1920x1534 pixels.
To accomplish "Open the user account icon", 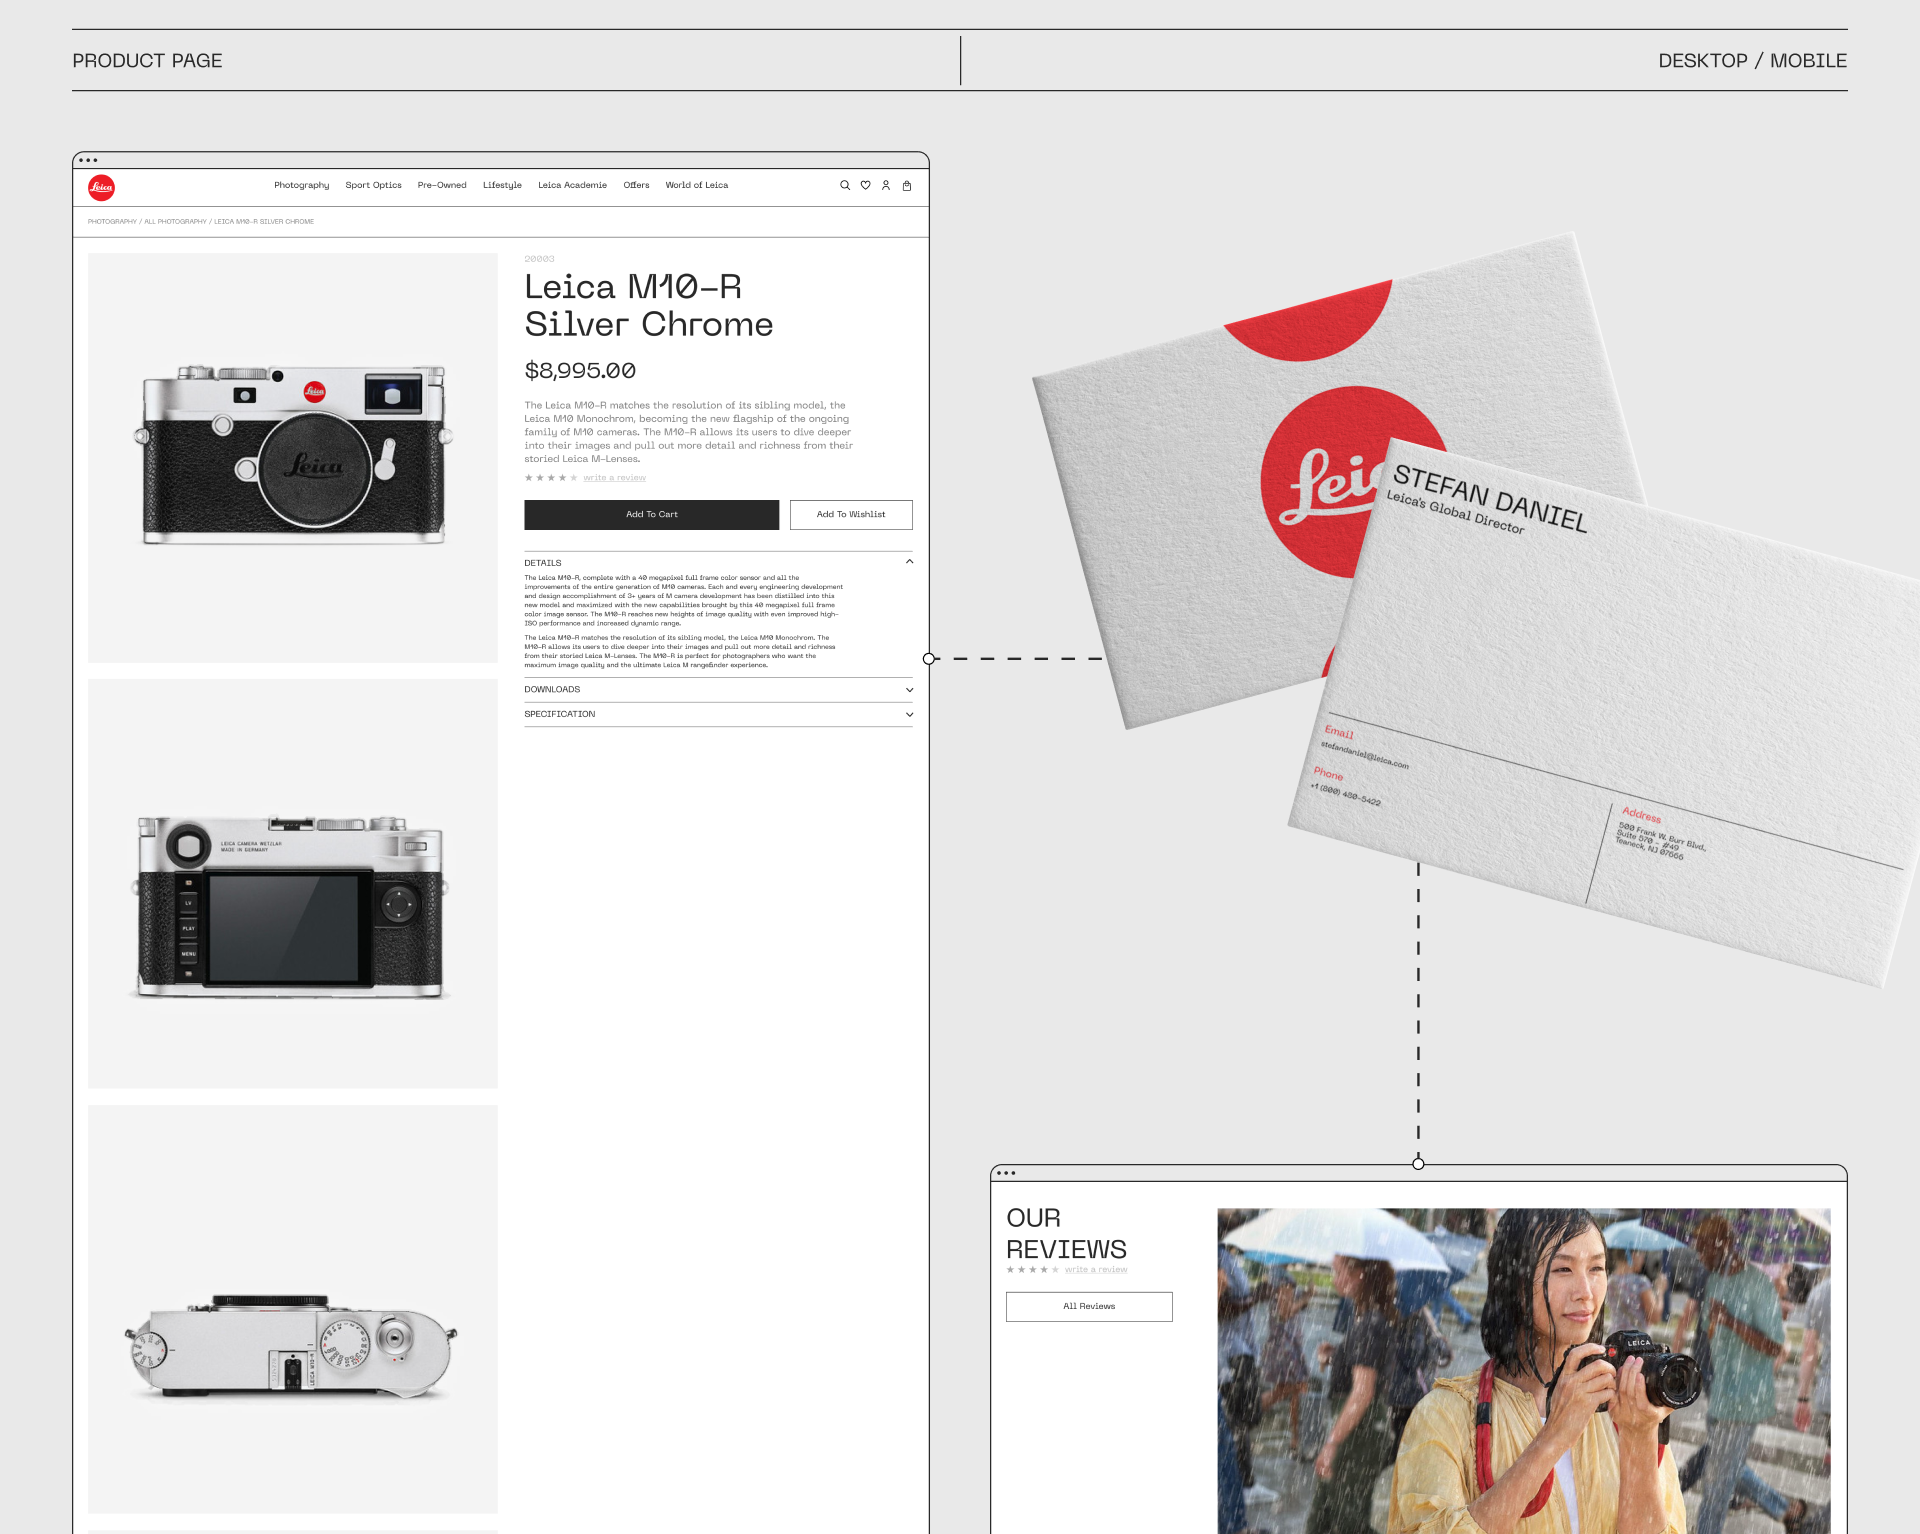I will point(886,185).
